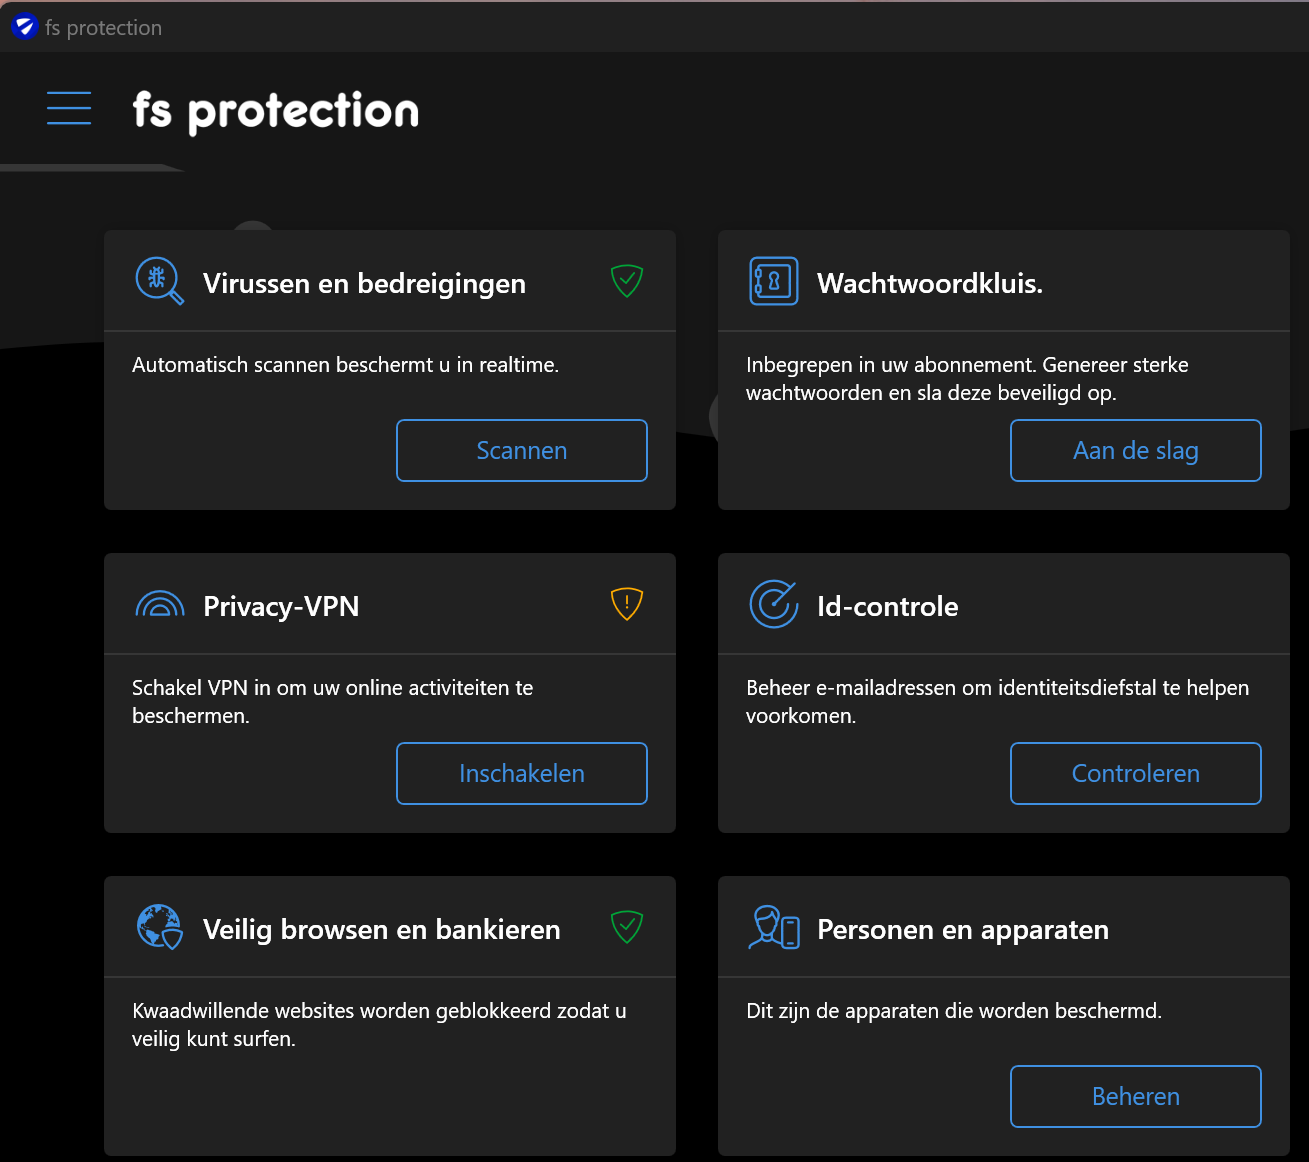Click the Id-controle radar icon
This screenshot has height=1162, width=1309.
773,604
